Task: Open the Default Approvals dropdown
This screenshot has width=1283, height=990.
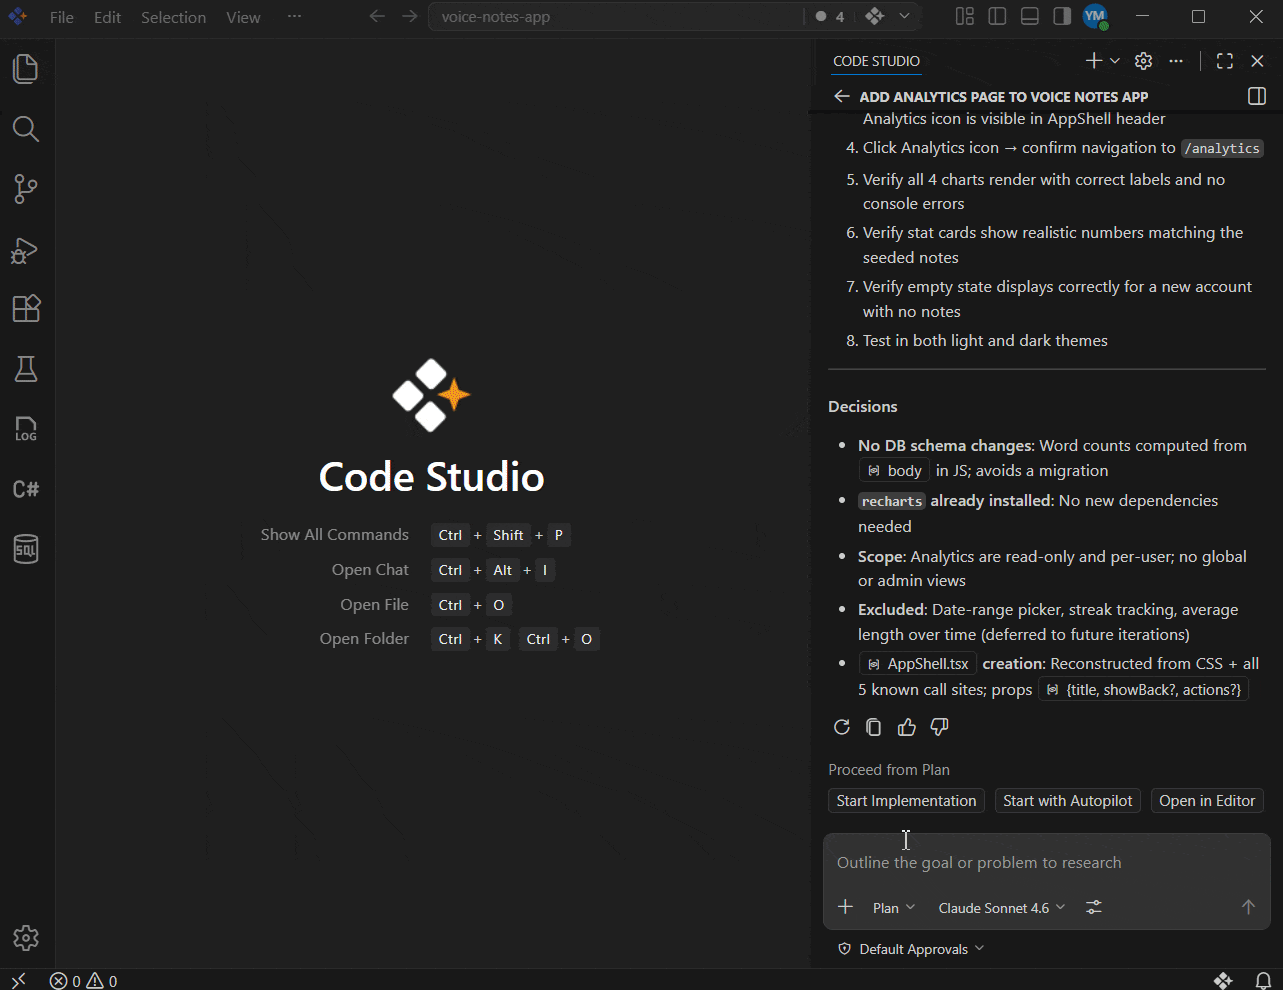Action: click(x=911, y=949)
